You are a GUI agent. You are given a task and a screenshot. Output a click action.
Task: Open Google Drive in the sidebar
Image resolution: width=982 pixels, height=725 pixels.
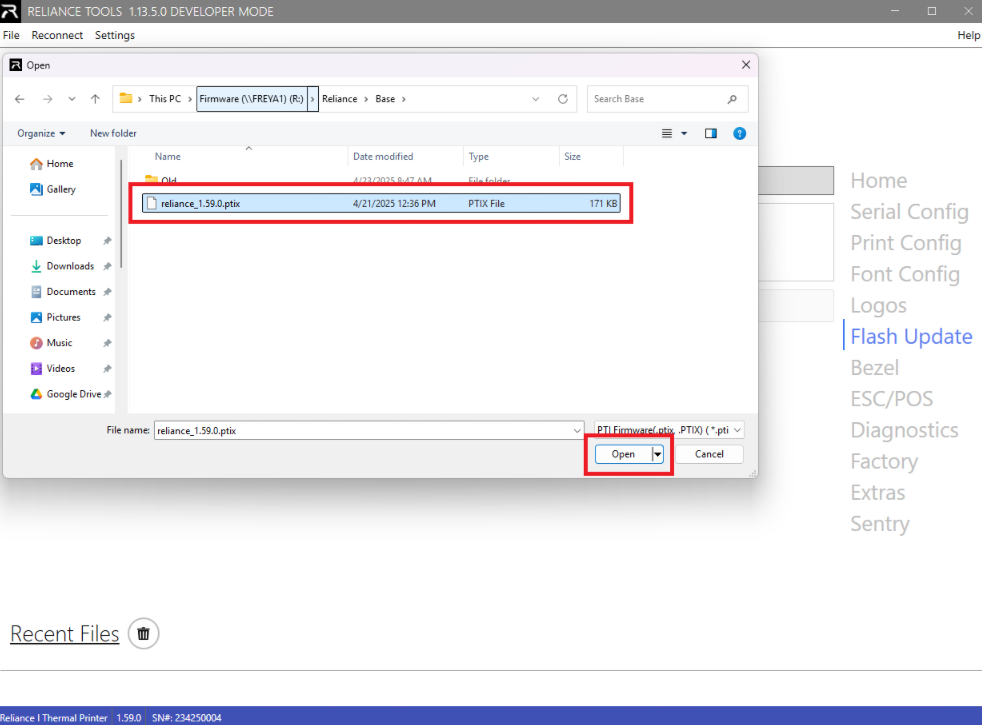tap(73, 394)
